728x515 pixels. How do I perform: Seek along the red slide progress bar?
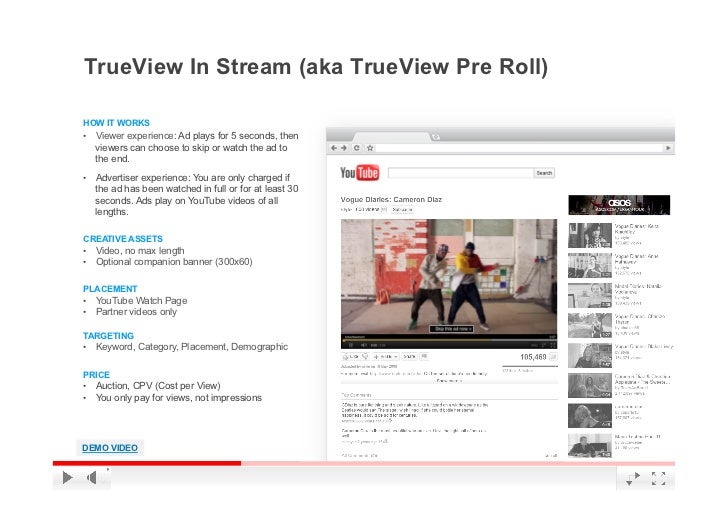click(364, 463)
